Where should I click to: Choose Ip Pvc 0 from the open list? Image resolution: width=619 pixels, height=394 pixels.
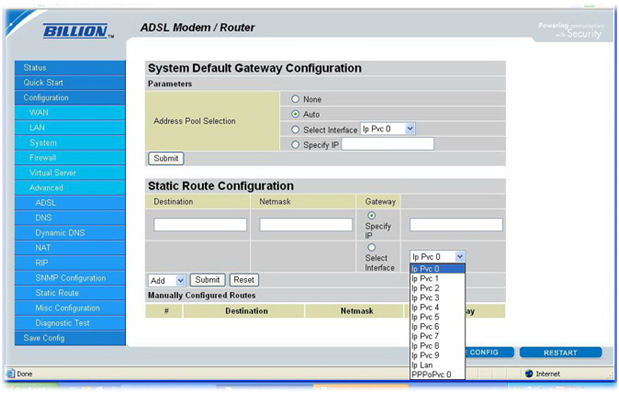pos(437,269)
